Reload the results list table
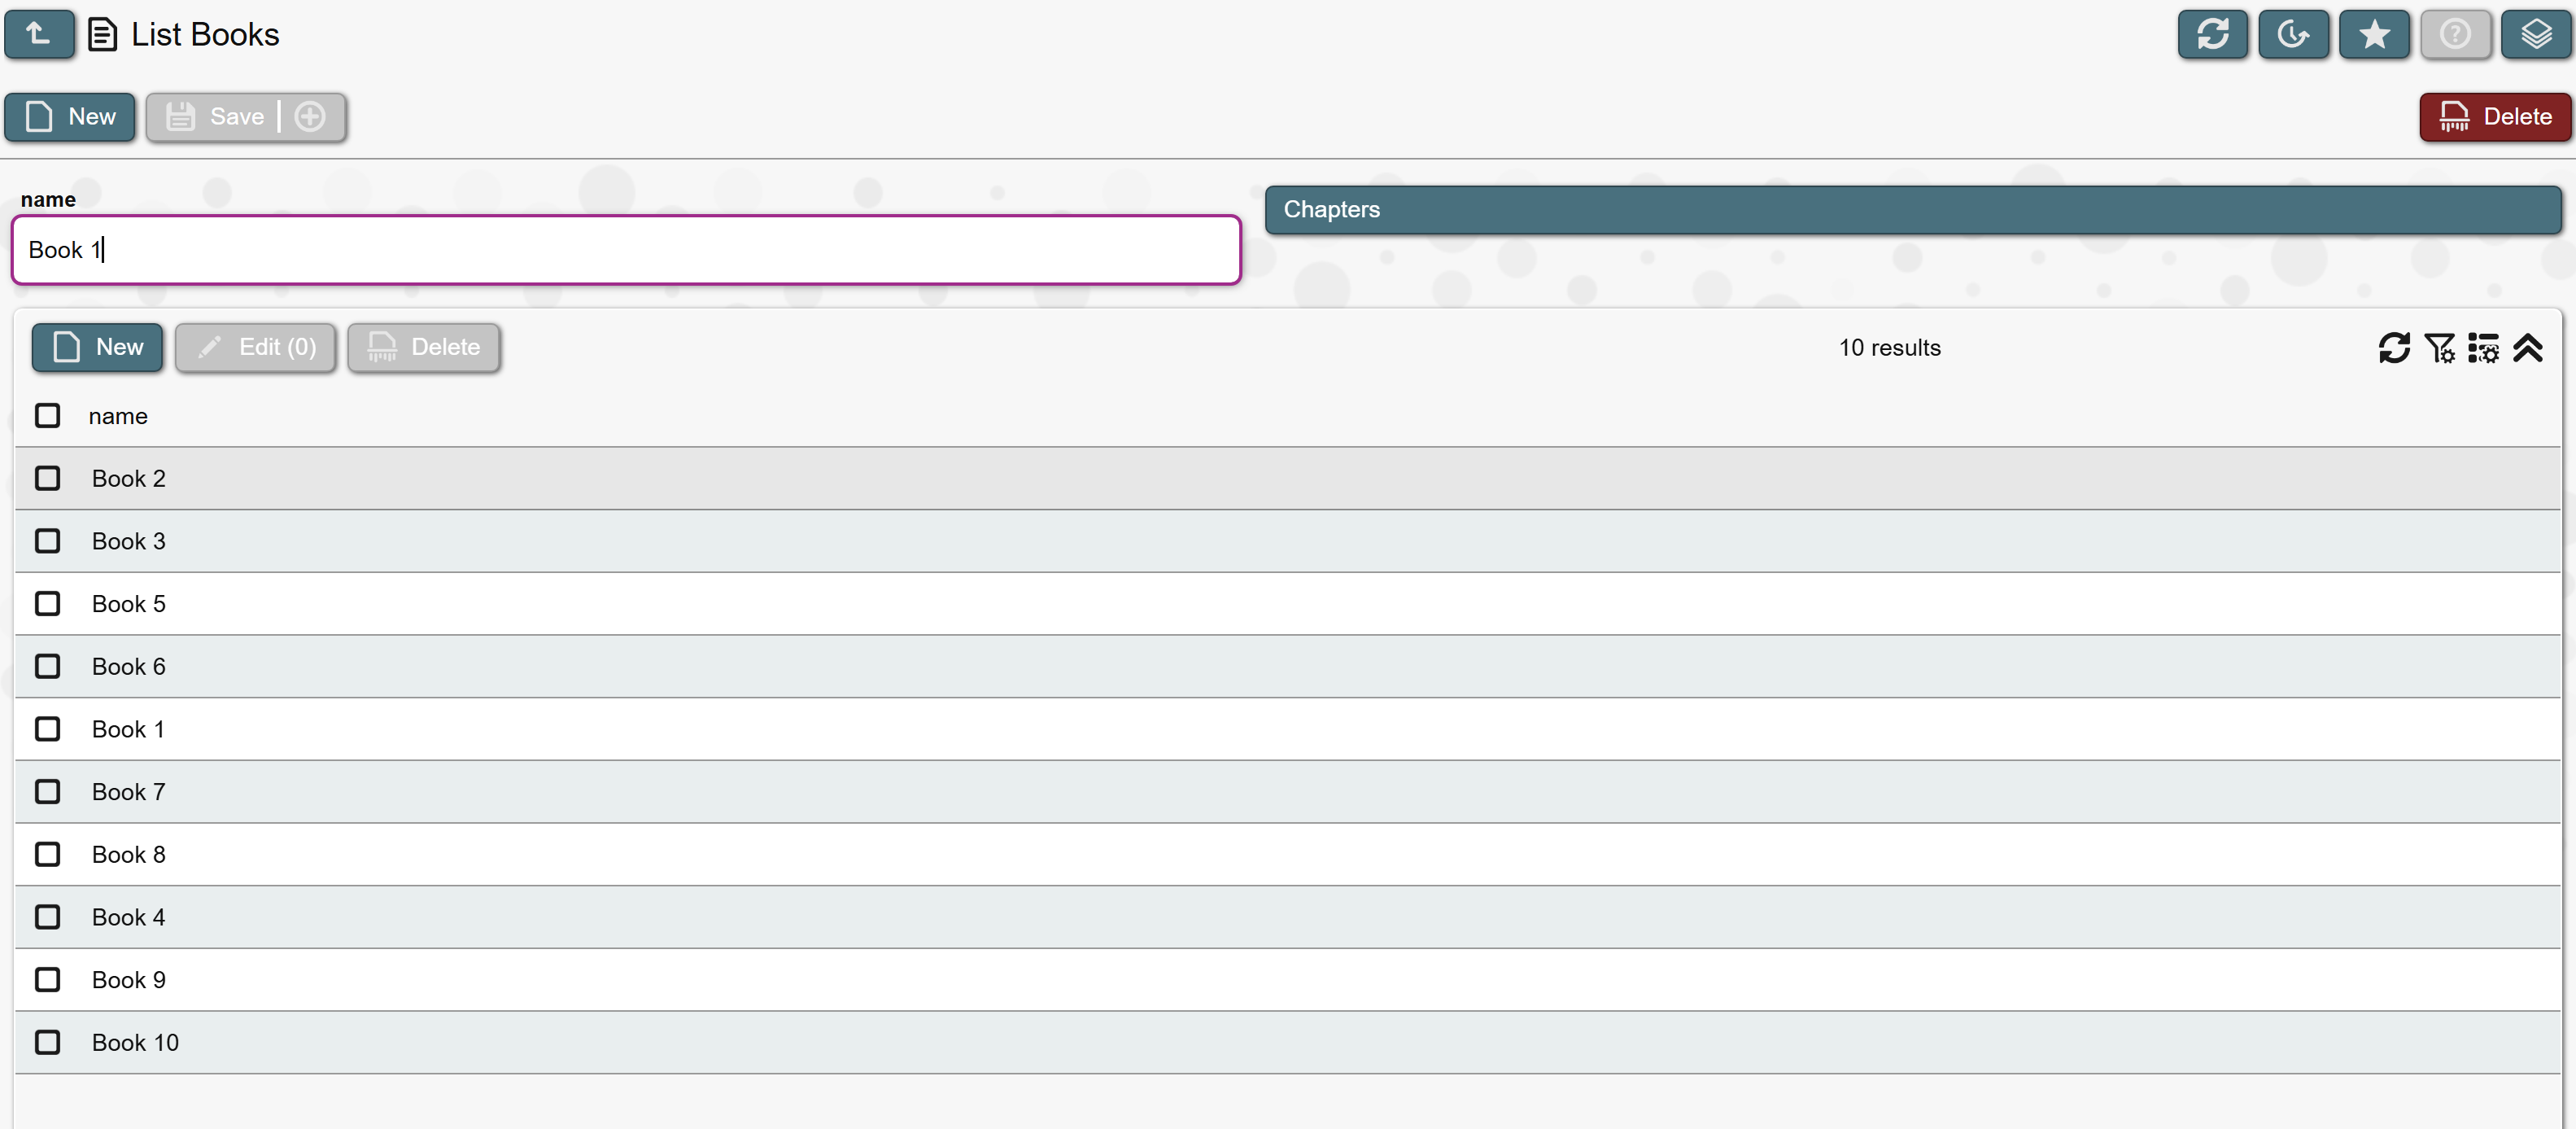 tap(2394, 348)
